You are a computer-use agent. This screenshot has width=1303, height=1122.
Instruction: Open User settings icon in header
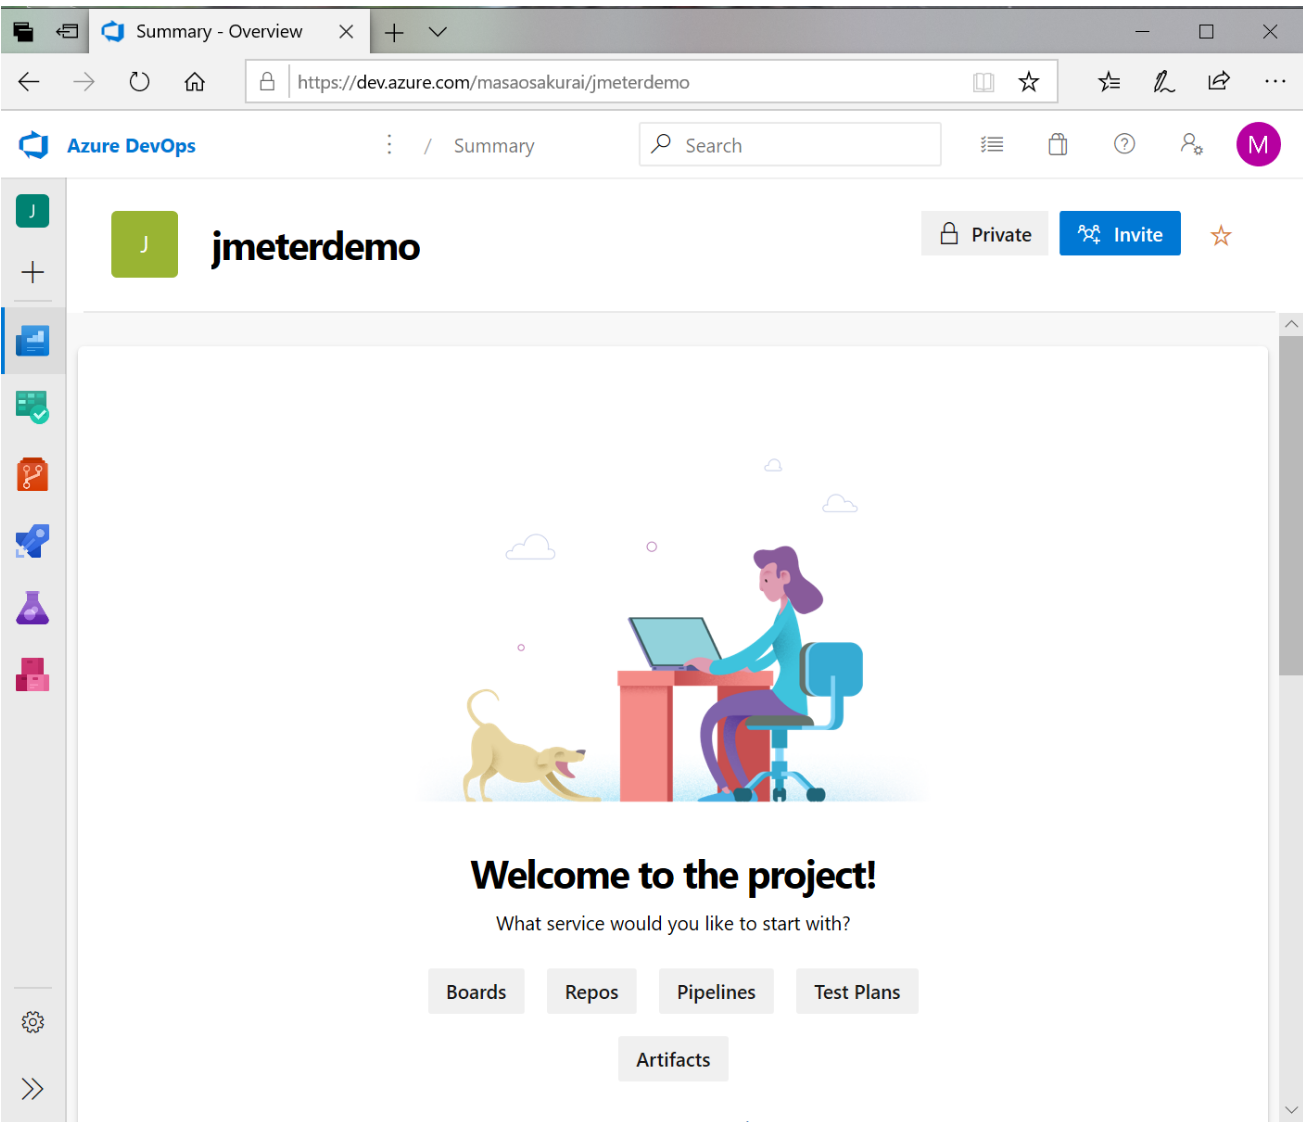click(x=1191, y=145)
